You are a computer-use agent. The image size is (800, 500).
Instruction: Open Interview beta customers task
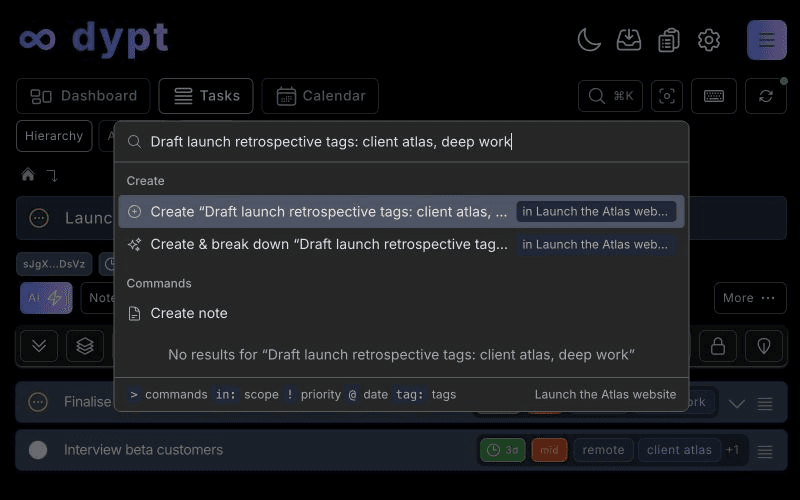pyautogui.click(x=143, y=450)
